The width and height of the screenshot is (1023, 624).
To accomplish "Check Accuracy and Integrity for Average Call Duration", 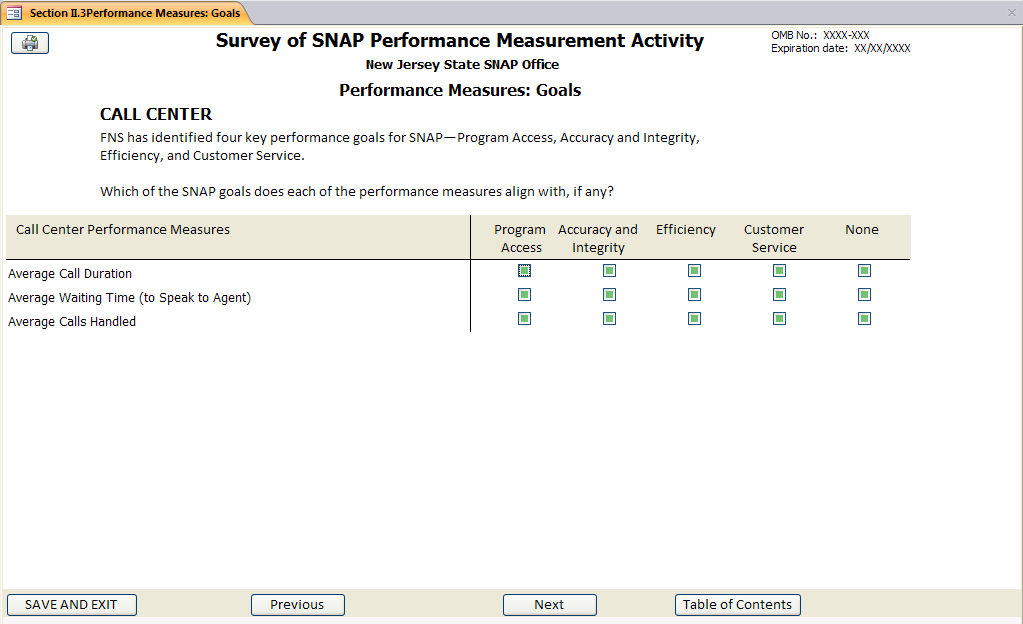I will (x=609, y=271).
